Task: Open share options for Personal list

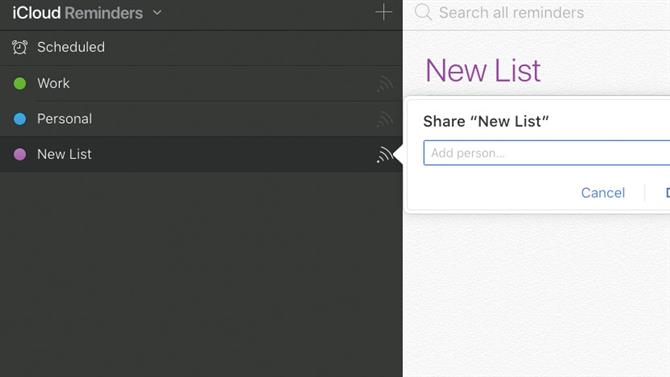Action: pos(385,119)
